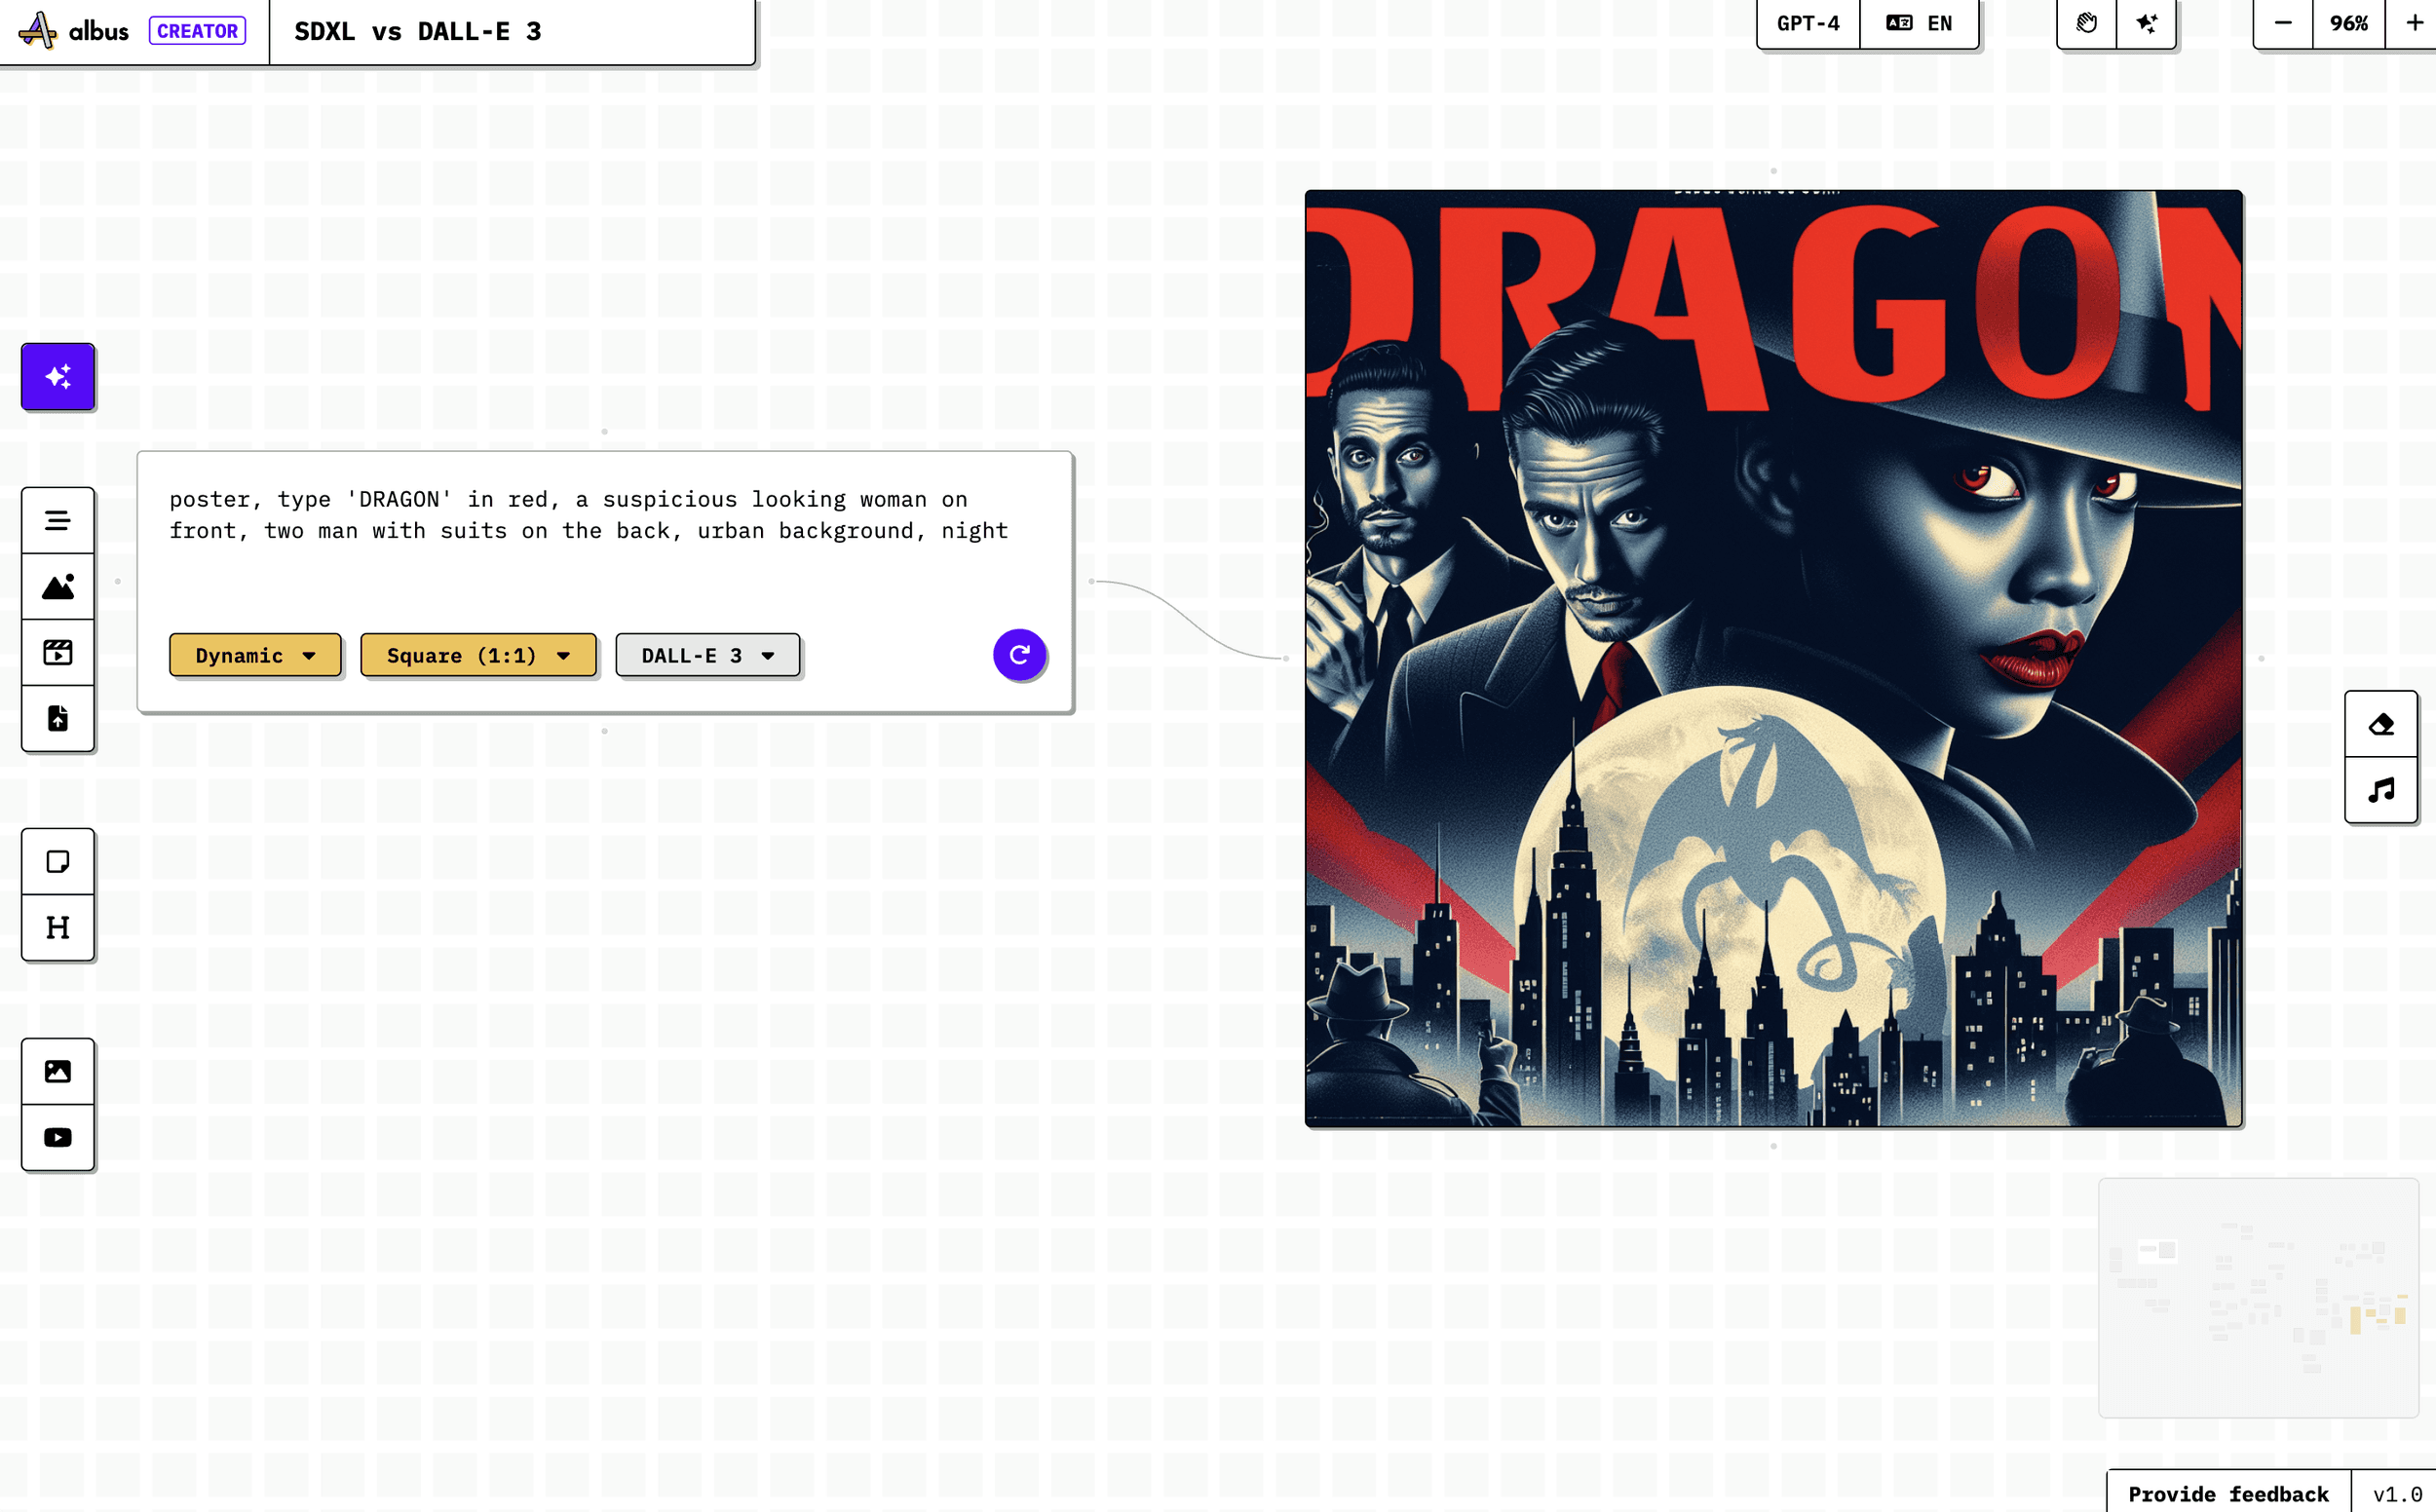Toggle the hand pan tool
The height and width of the screenshot is (1512, 2436).
pos(2086,23)
